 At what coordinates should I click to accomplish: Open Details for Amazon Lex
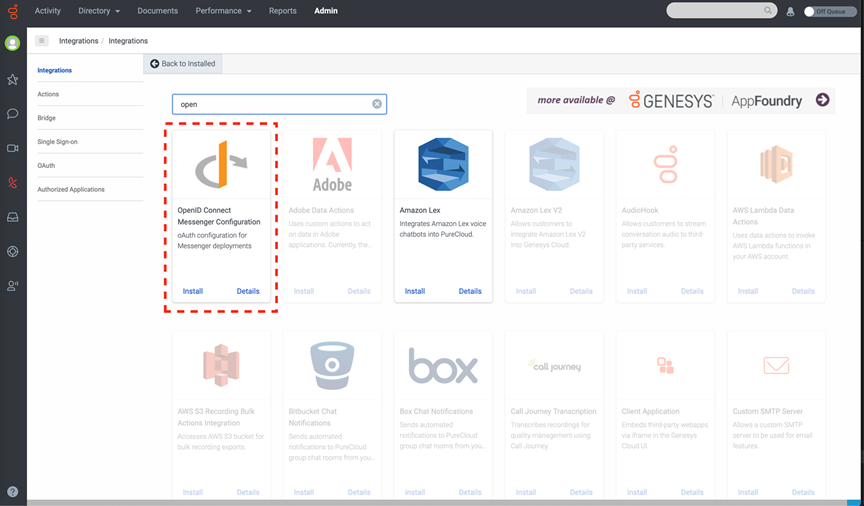[x=470, y=291]
